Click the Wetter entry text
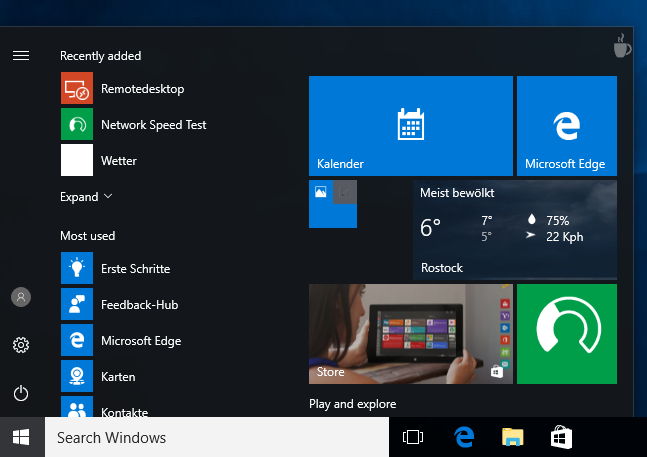647x457 pixels. pos(119,161)
